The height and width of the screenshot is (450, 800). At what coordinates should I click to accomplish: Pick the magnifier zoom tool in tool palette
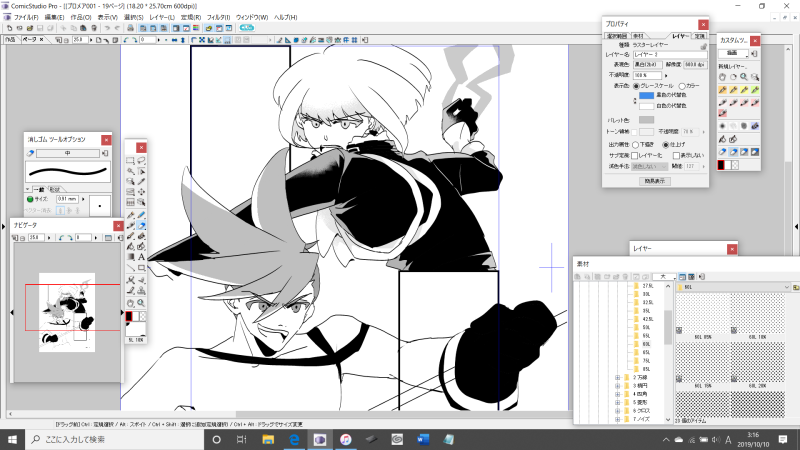(x=141, y=303)
